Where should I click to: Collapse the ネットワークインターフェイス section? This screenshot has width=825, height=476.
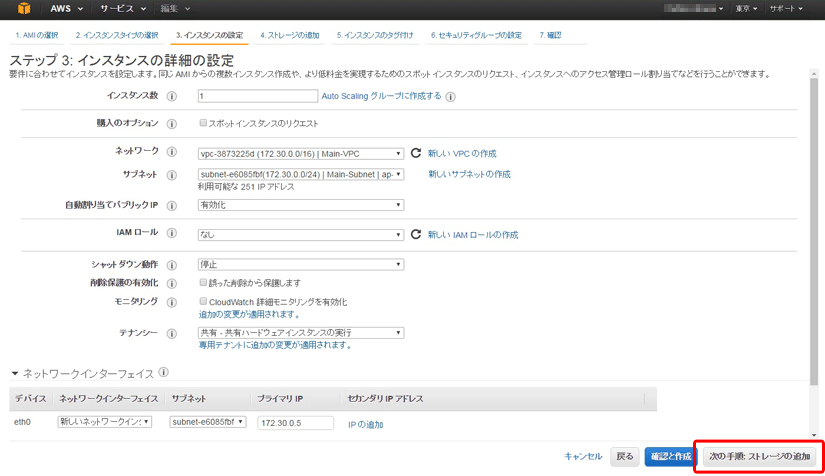[x=15, y=374]
